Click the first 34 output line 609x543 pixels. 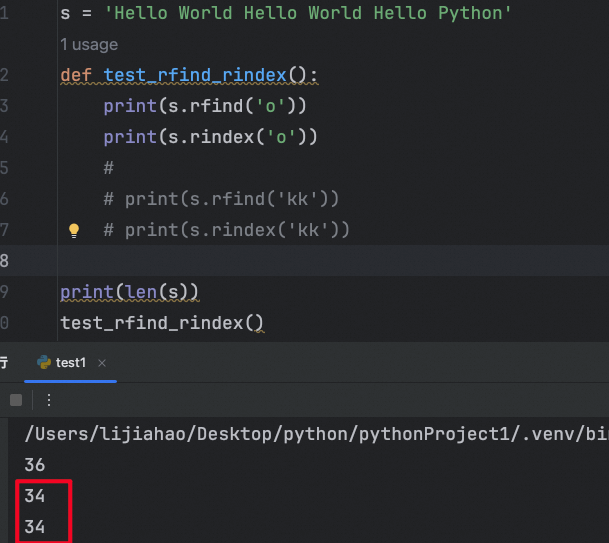[x=35, y=496]
